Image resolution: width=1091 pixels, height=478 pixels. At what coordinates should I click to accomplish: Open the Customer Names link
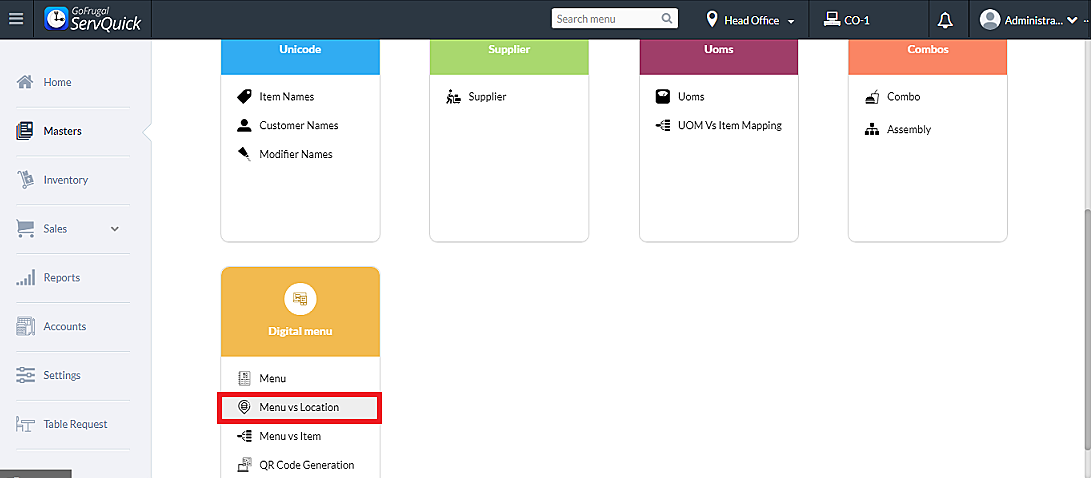point(298,126)
